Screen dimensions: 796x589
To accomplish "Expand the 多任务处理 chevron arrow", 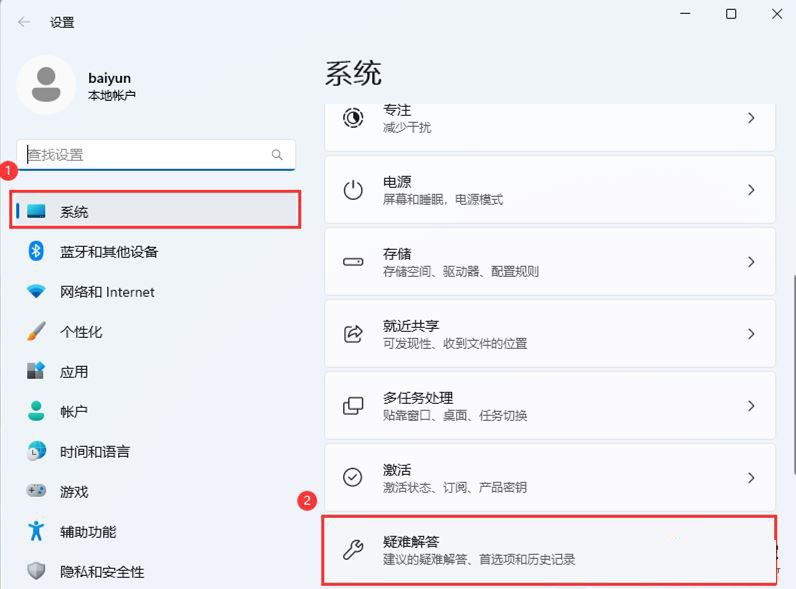I will [x=751, y=406].
